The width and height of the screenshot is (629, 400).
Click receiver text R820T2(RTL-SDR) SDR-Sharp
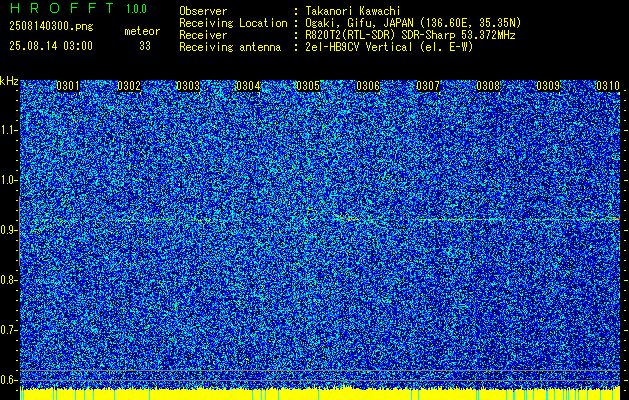382,35
